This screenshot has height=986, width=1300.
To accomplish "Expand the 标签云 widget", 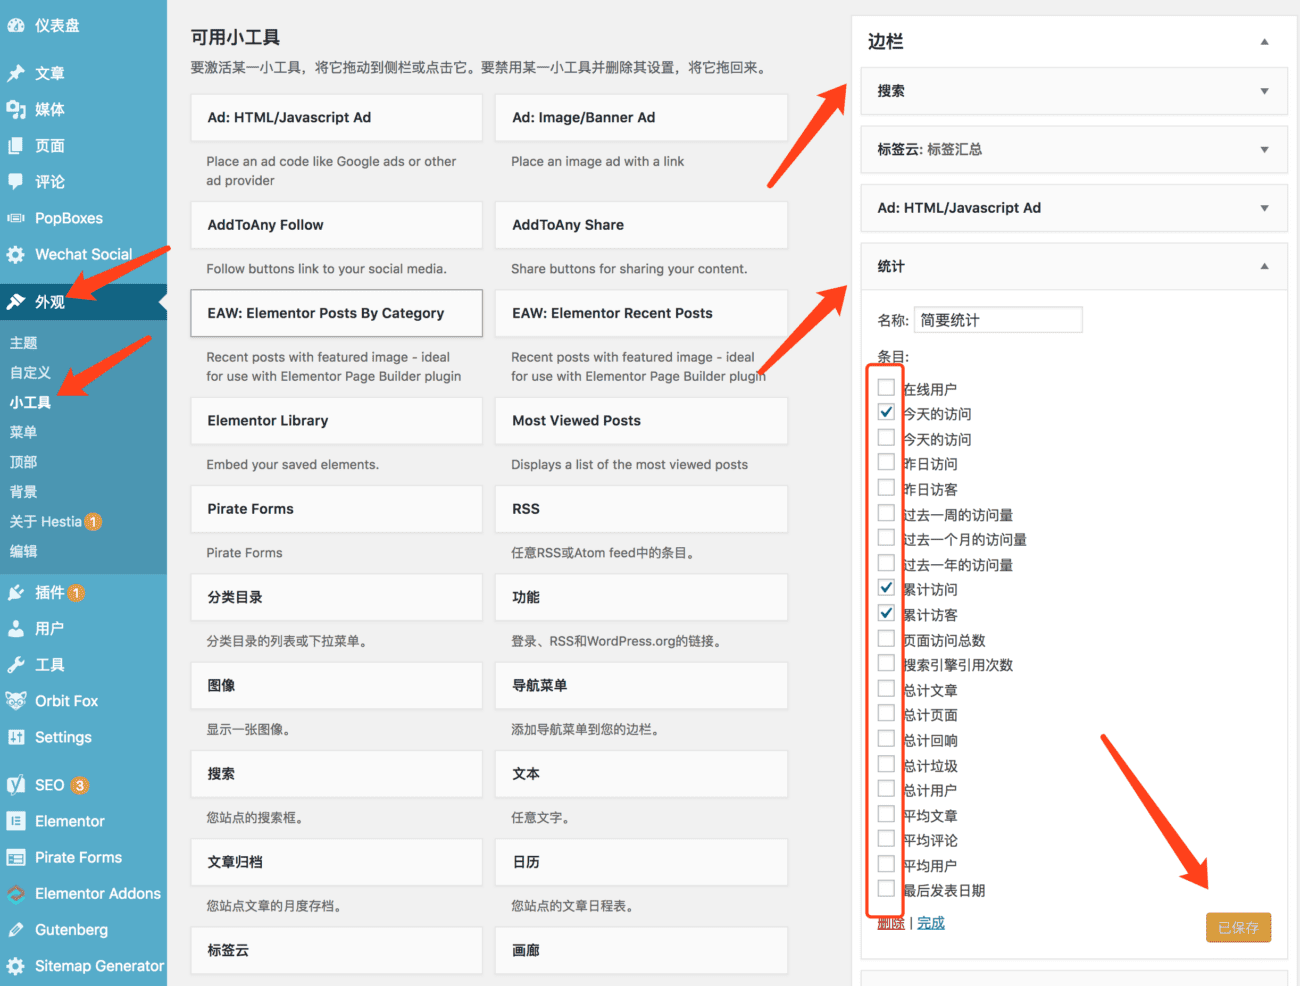I will [1264, 149].
